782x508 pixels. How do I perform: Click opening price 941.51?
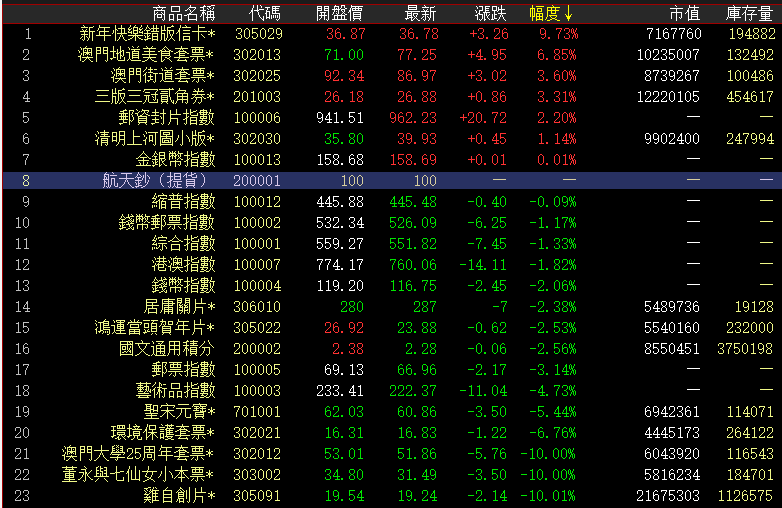click(340, 118)
